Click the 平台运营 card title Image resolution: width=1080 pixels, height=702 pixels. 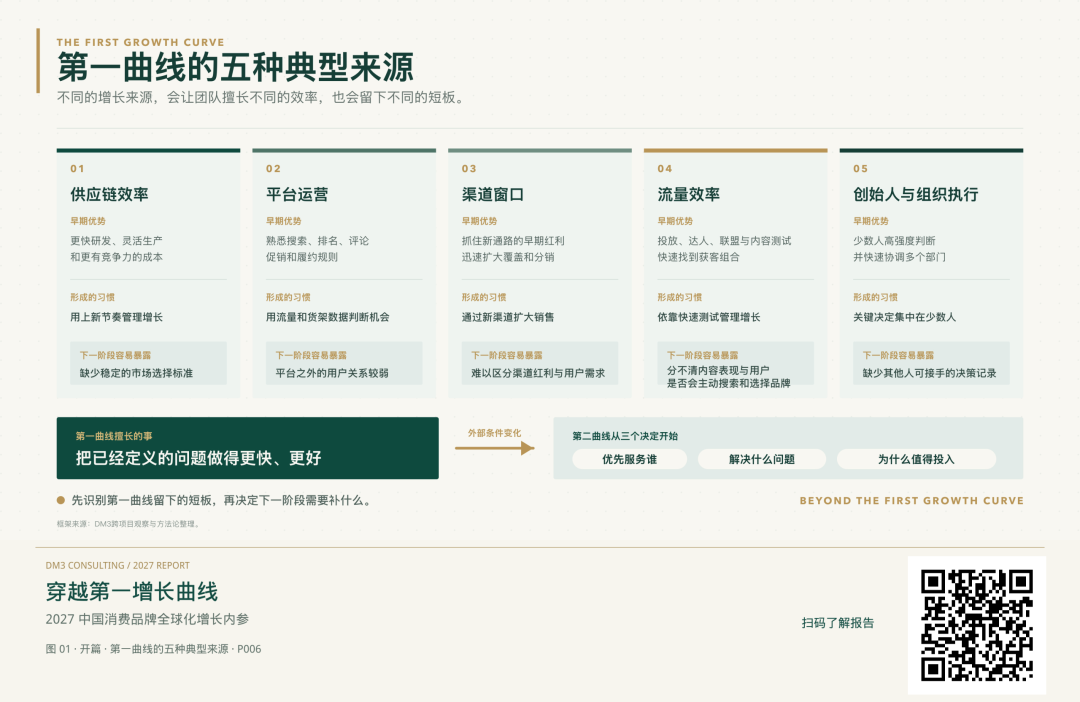tap(297, 194)
